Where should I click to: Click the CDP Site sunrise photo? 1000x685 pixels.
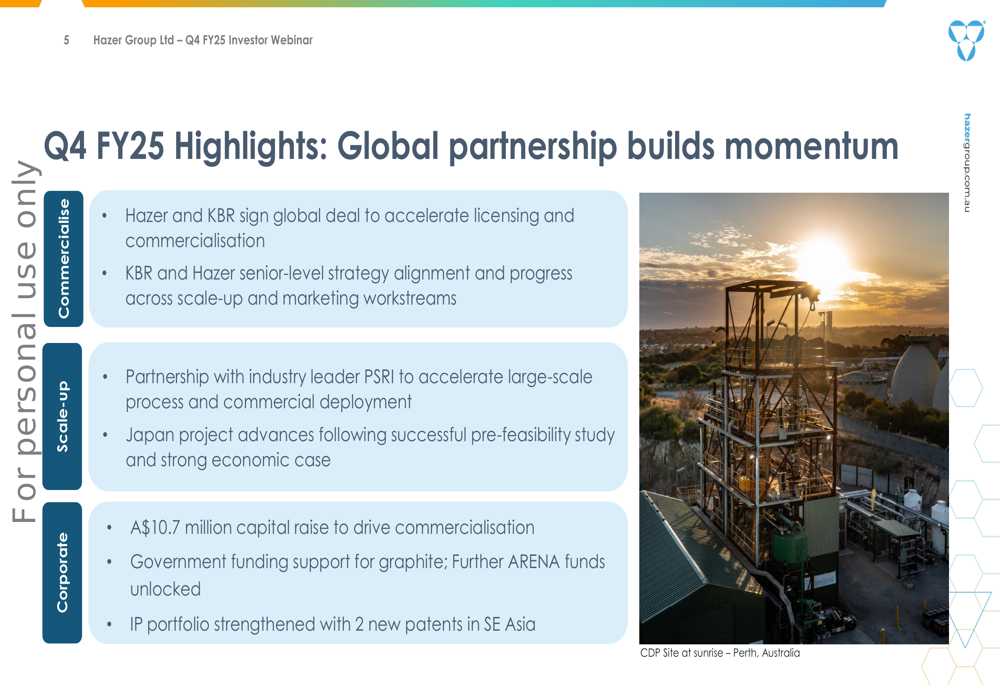tap(793, 418)
